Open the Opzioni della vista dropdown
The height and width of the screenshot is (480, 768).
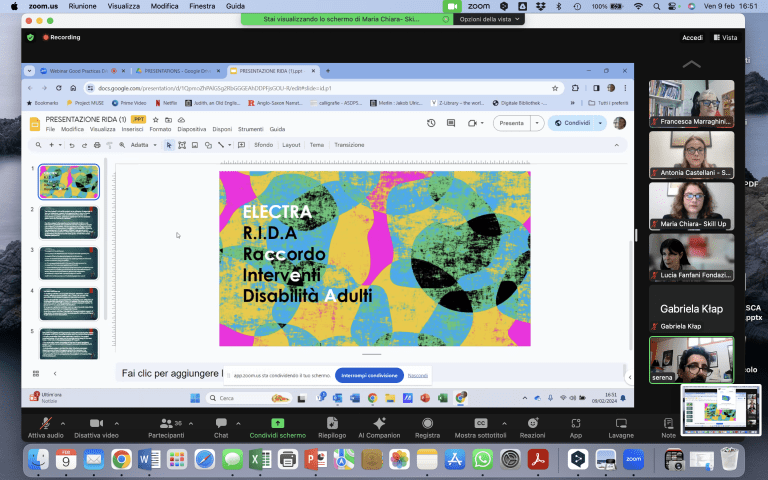(x=489, y=19)
